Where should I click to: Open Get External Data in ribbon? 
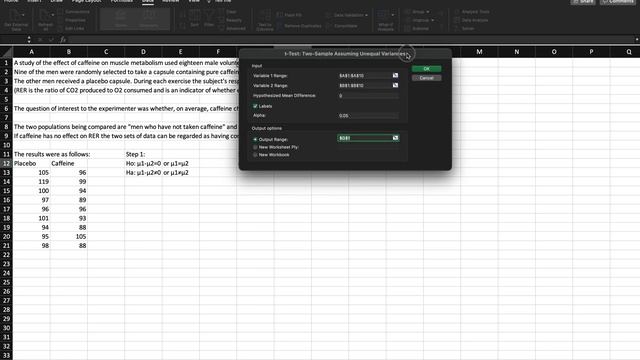tap(16, 20)
